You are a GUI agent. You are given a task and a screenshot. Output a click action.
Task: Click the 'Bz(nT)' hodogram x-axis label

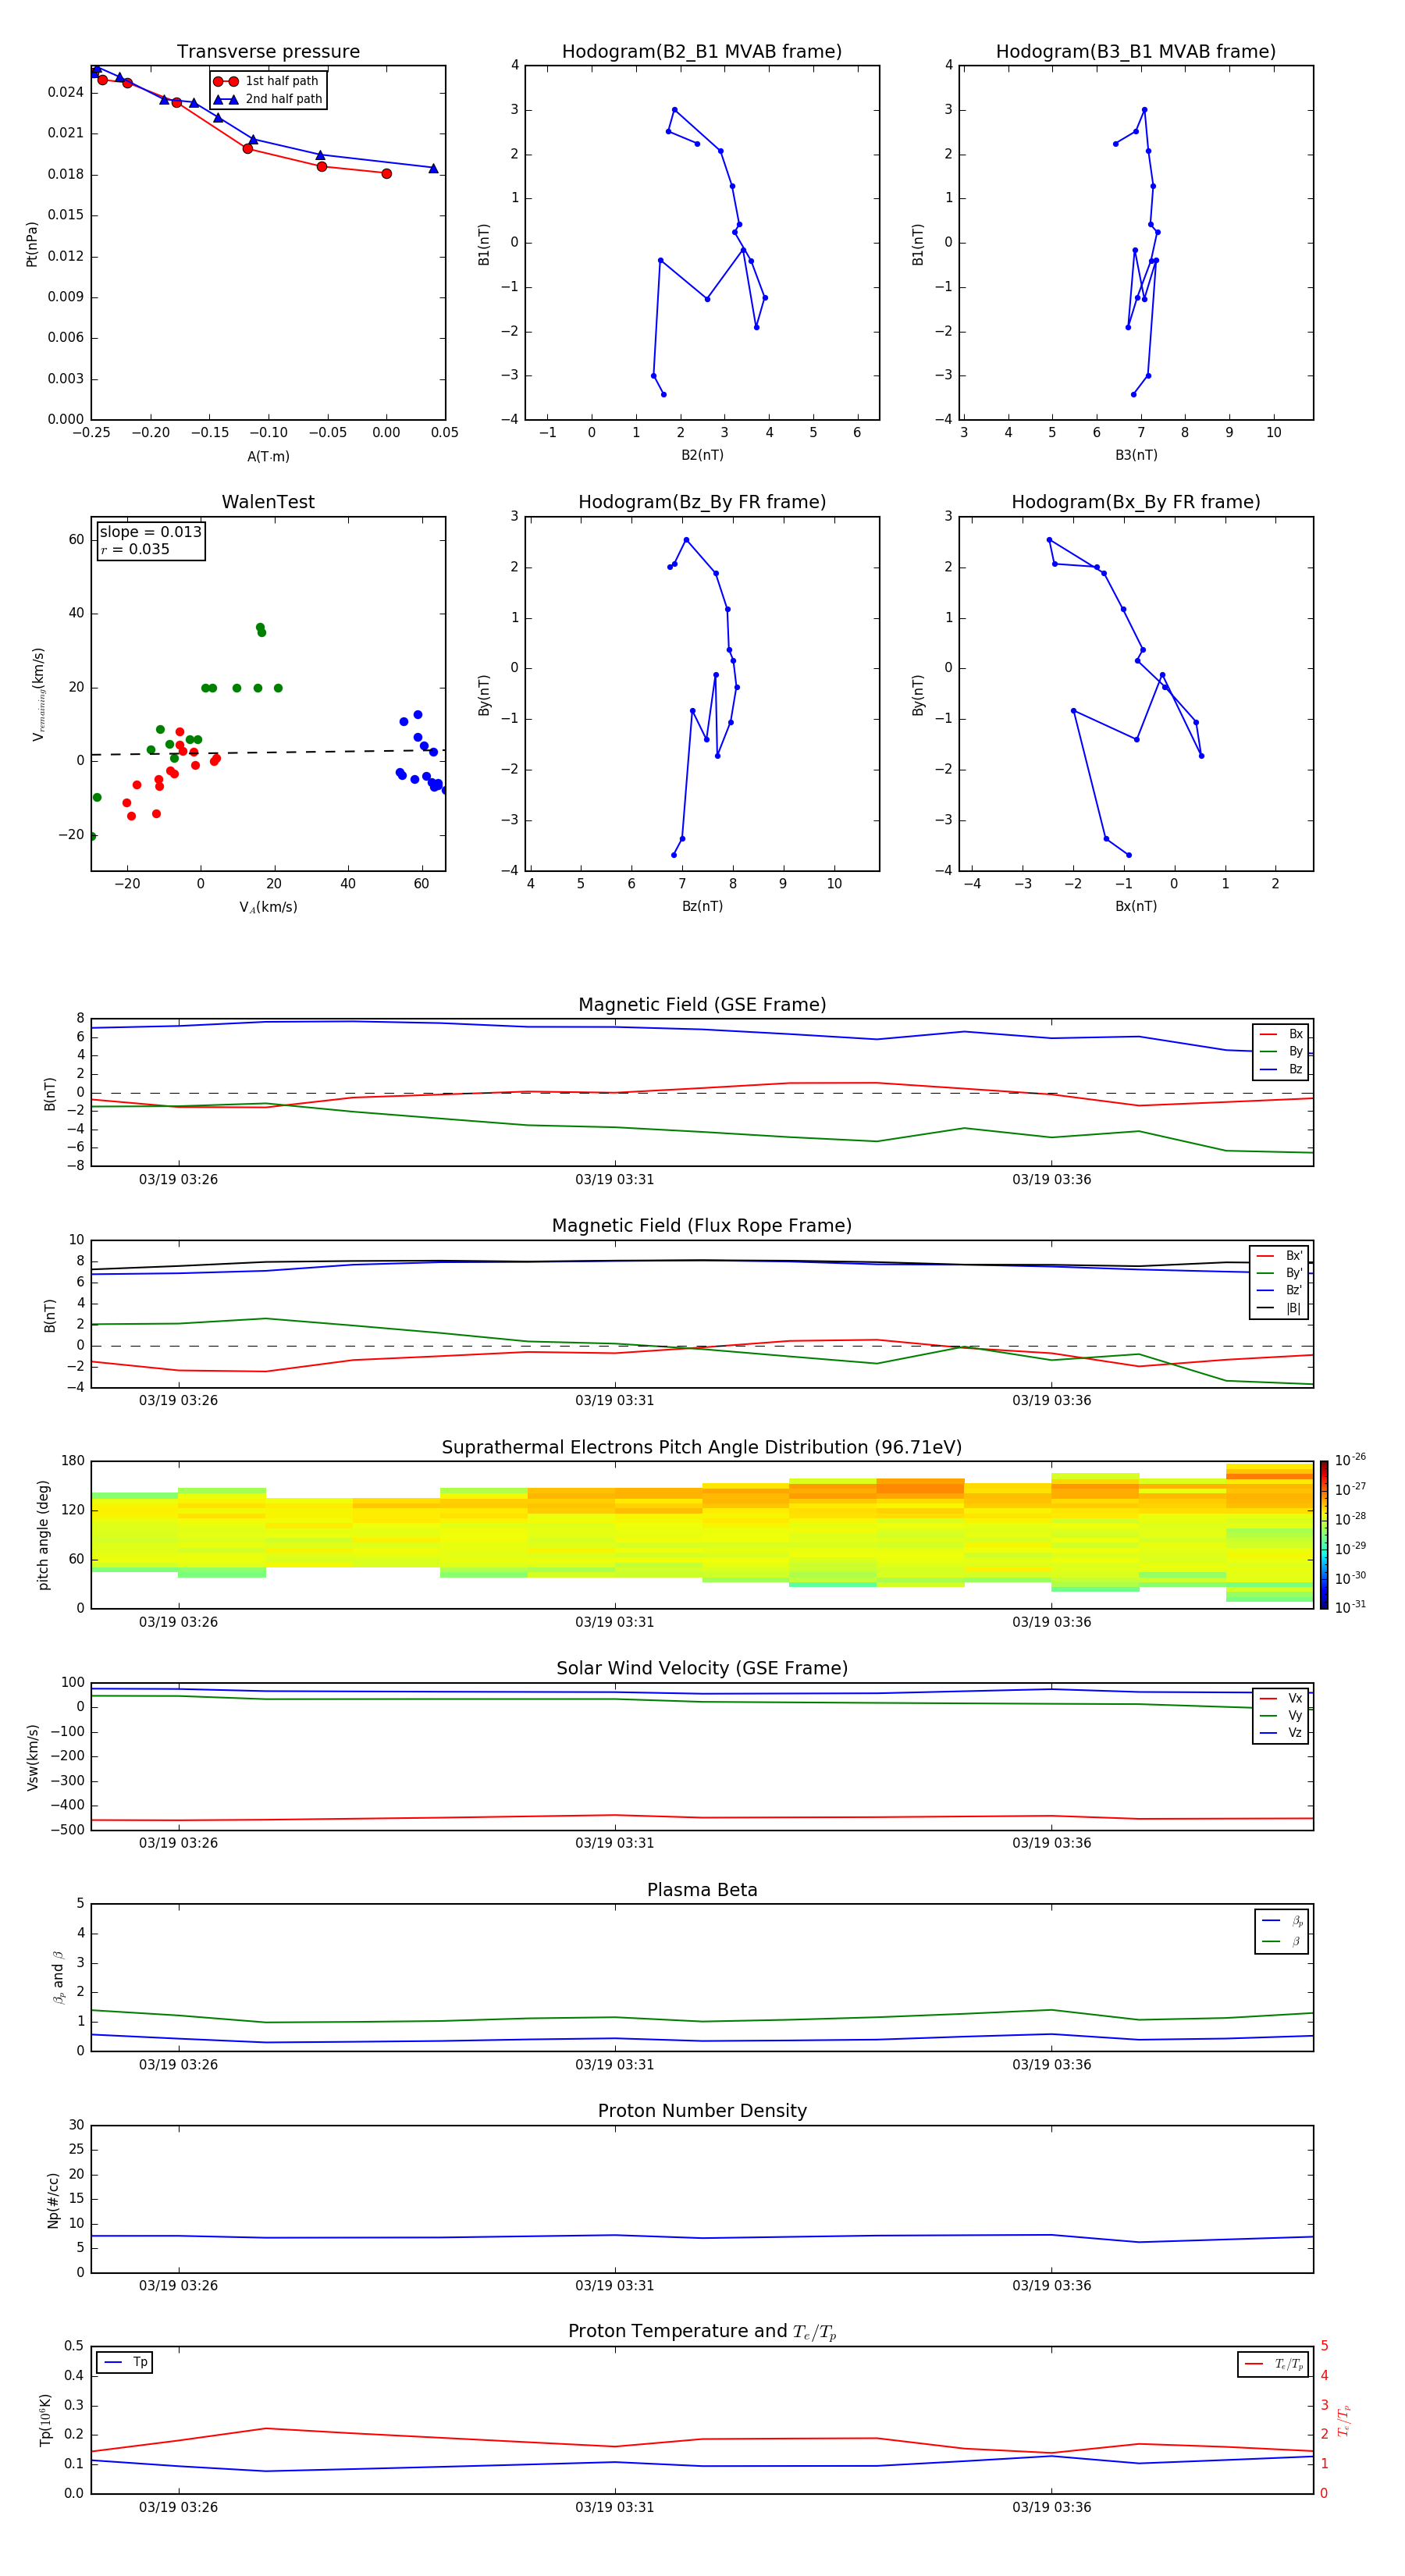click(702, 906)
